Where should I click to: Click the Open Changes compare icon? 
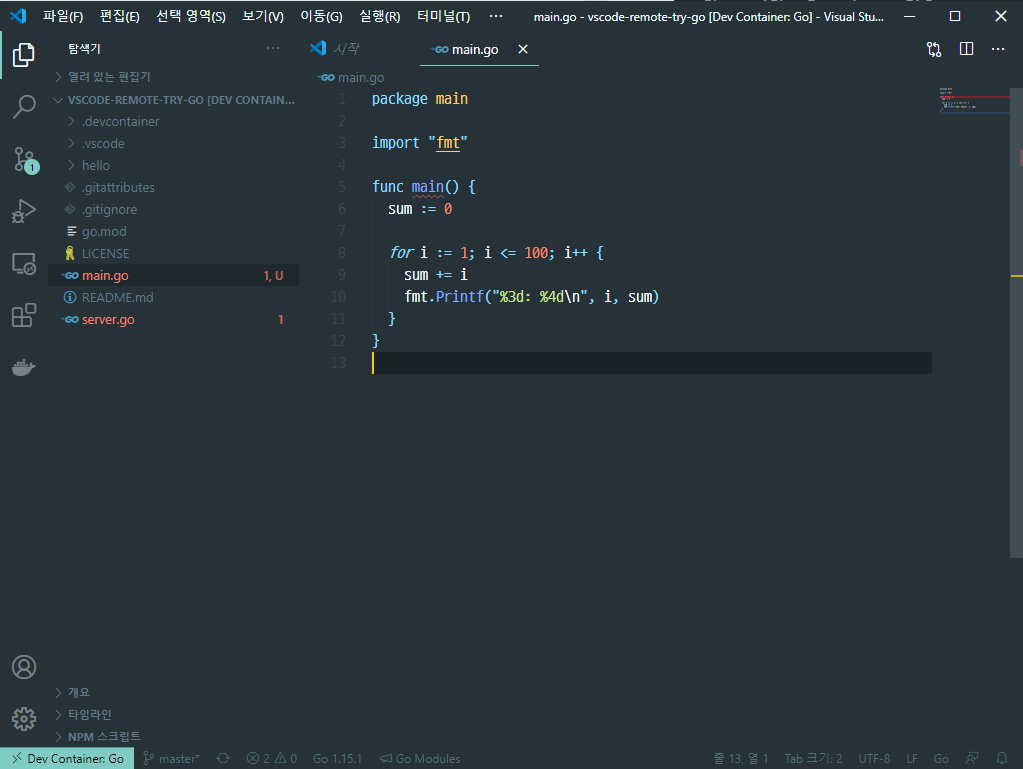[x=934, y=49]
